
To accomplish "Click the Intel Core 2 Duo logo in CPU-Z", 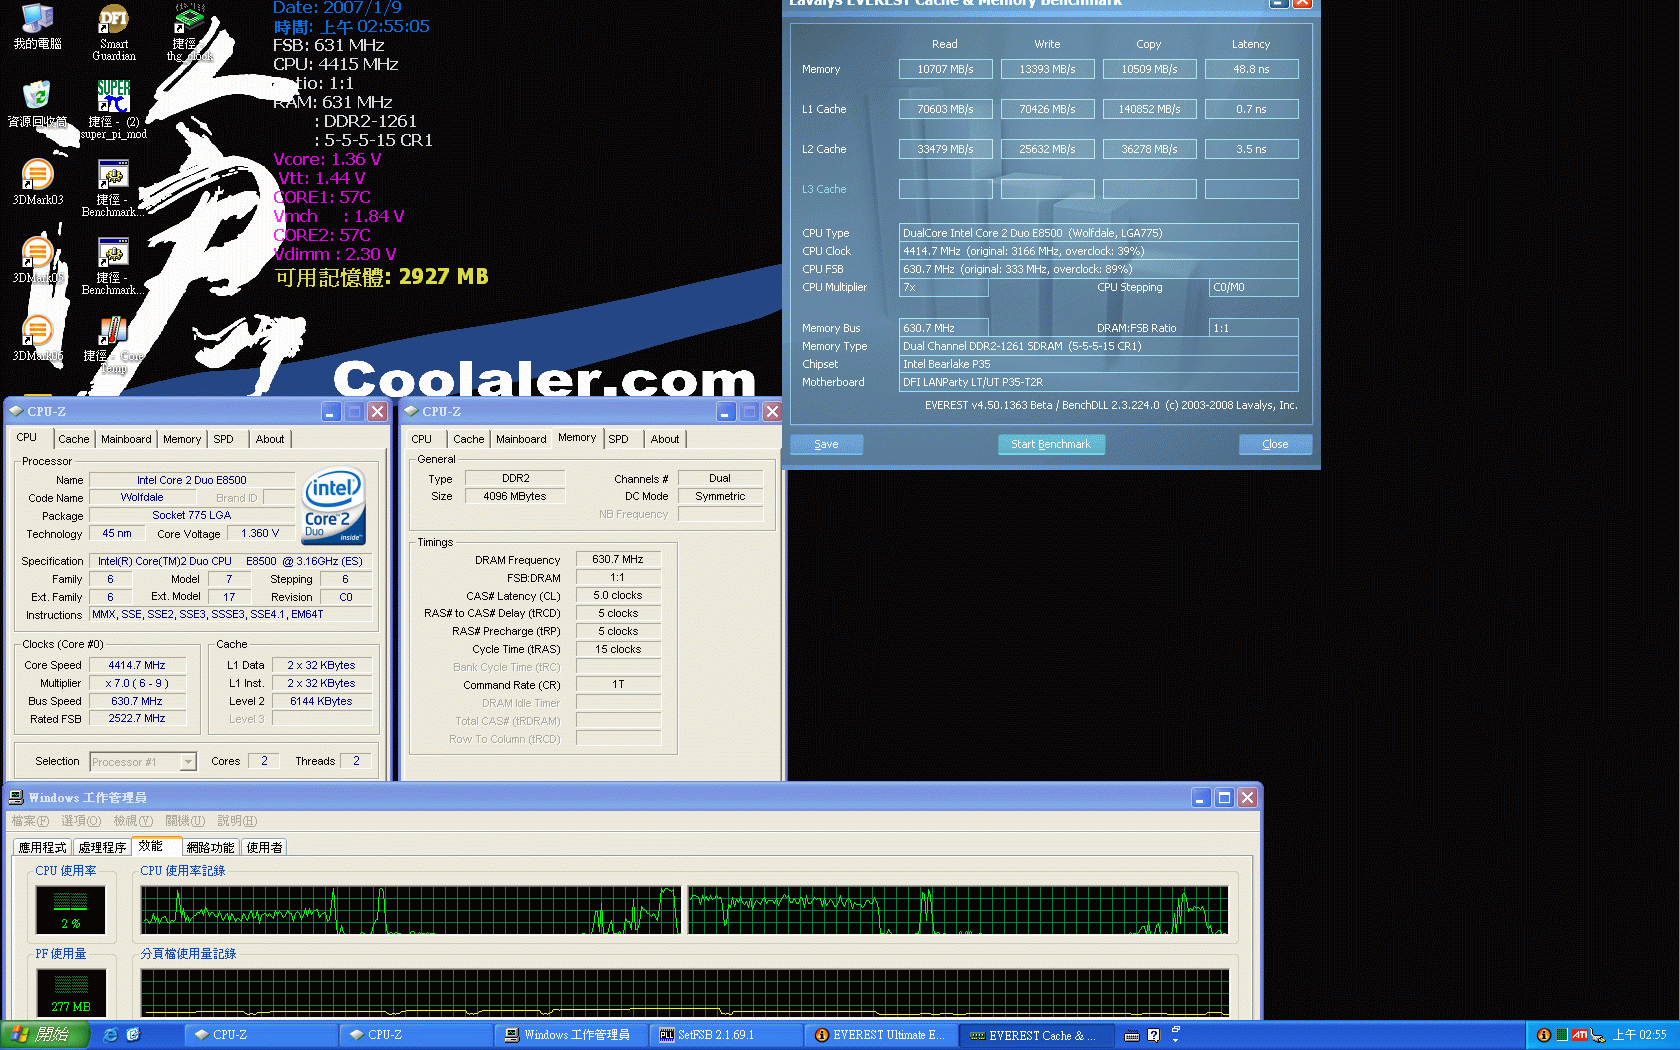I will pyautogui.click(x=334, y=506).
